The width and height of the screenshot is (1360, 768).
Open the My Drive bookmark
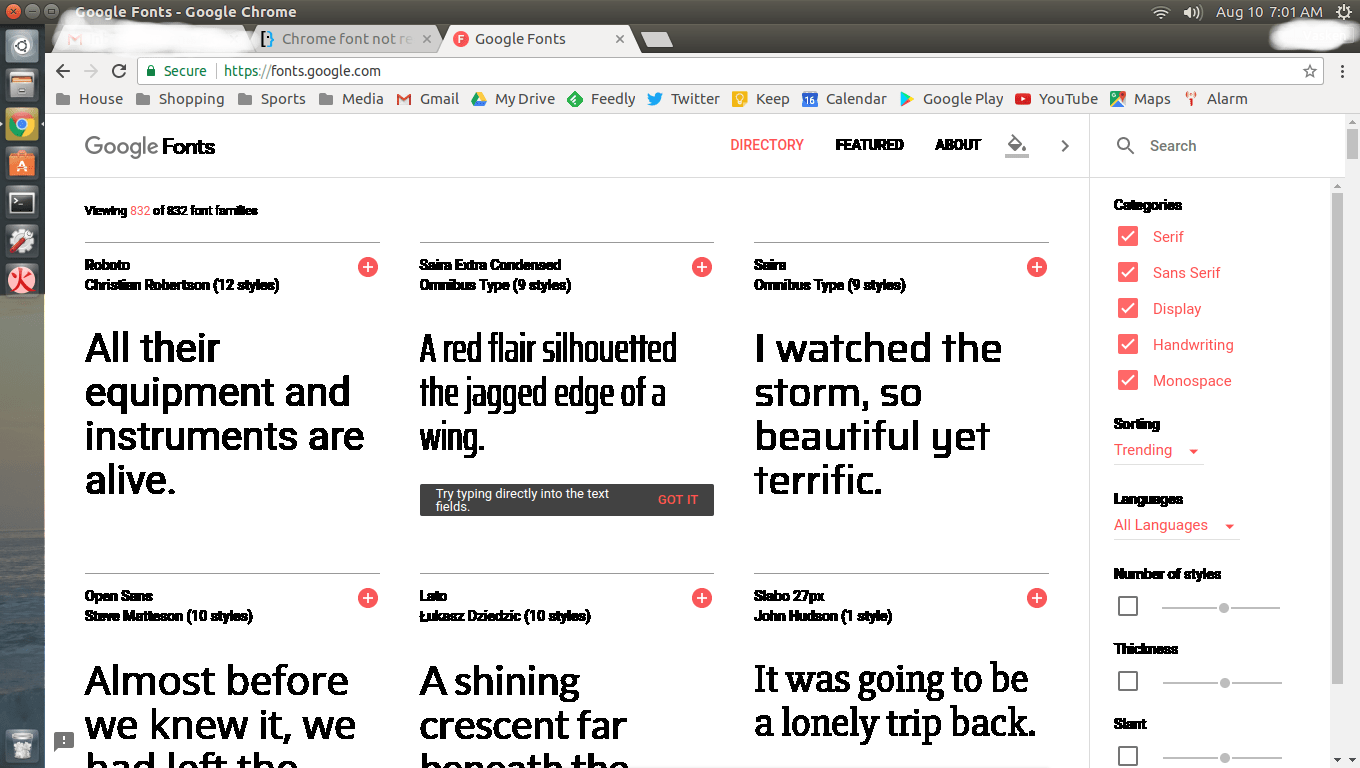pyautogui.click(x=513, y=99)
